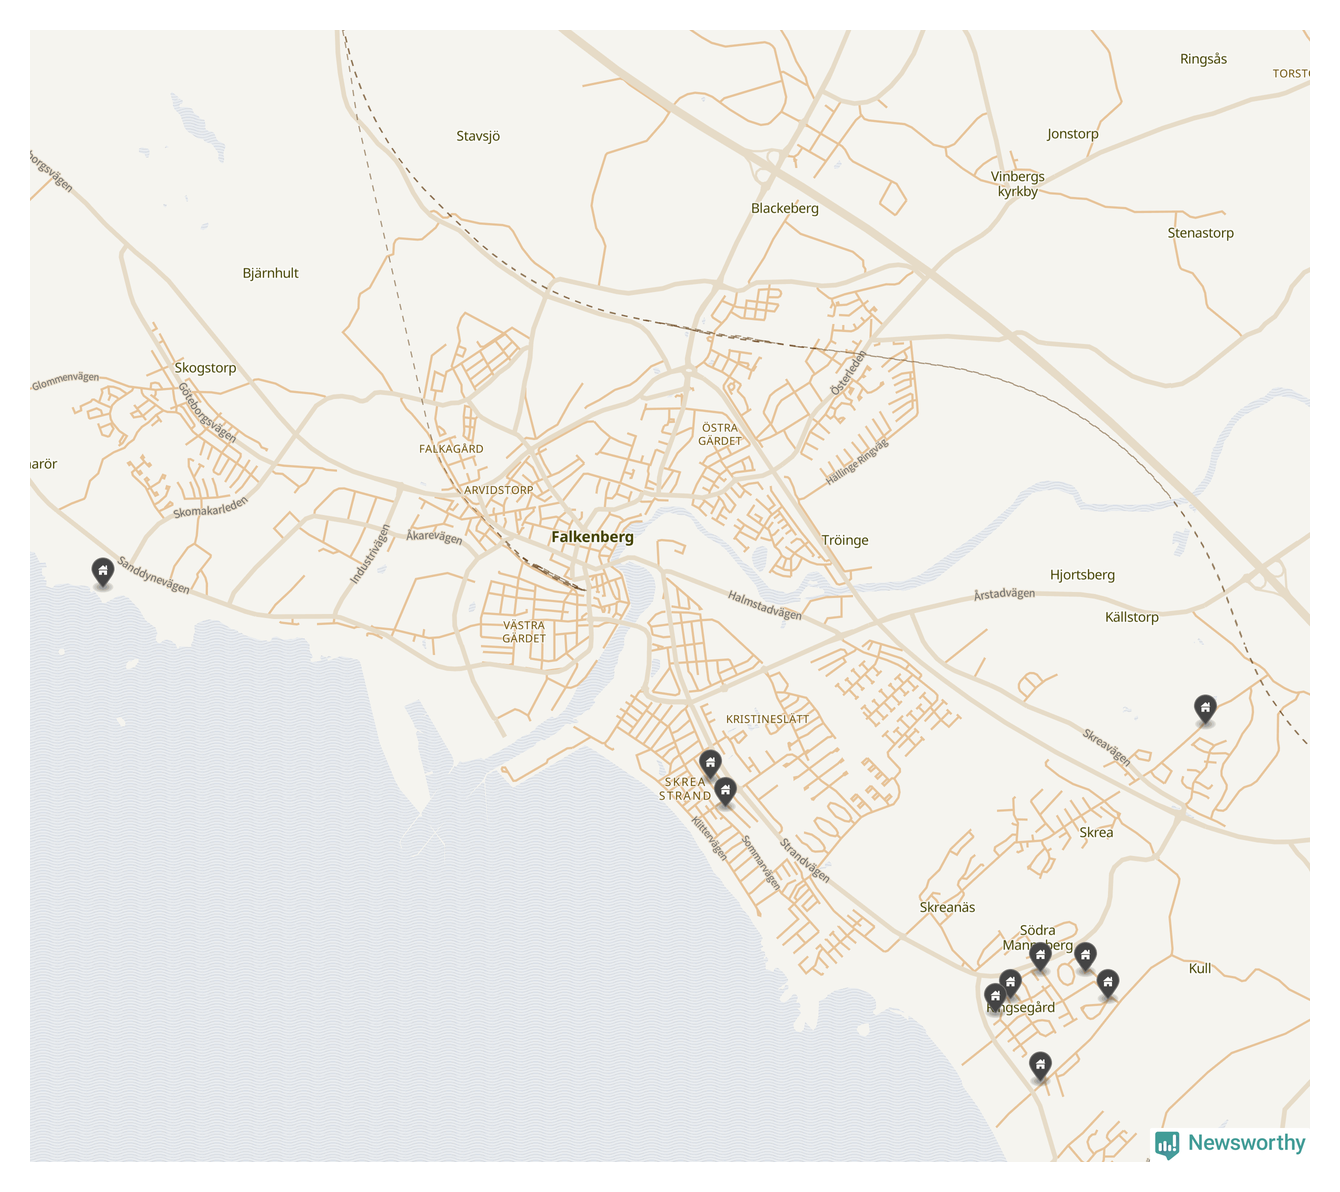Open the house marker northeast of Skreavägen label

point(1206,709)
